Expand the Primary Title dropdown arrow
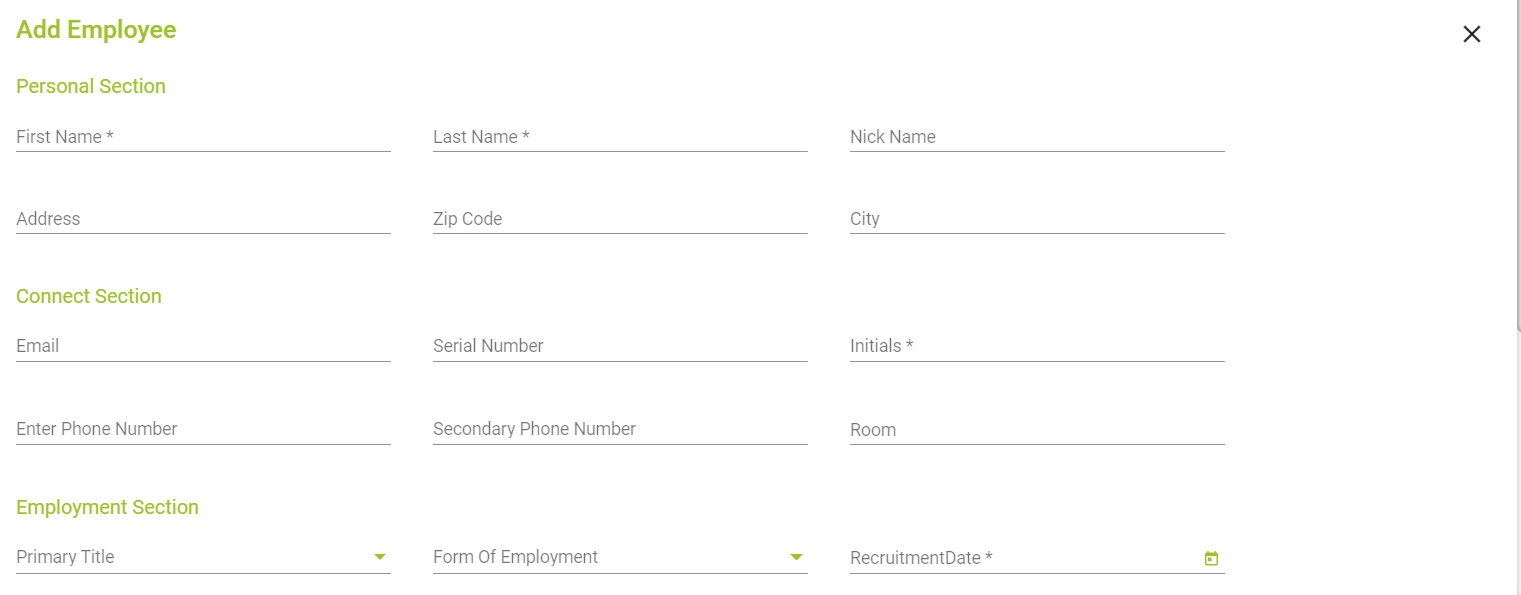 [380, 557]
